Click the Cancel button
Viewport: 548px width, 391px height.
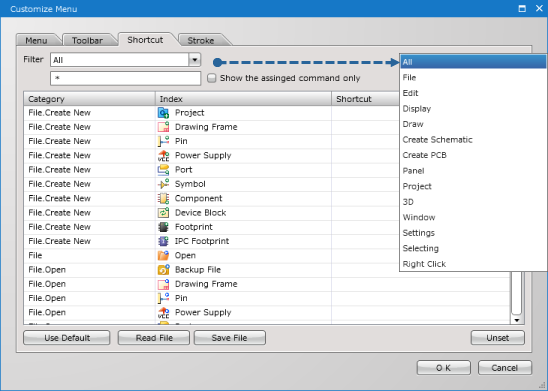505,368
